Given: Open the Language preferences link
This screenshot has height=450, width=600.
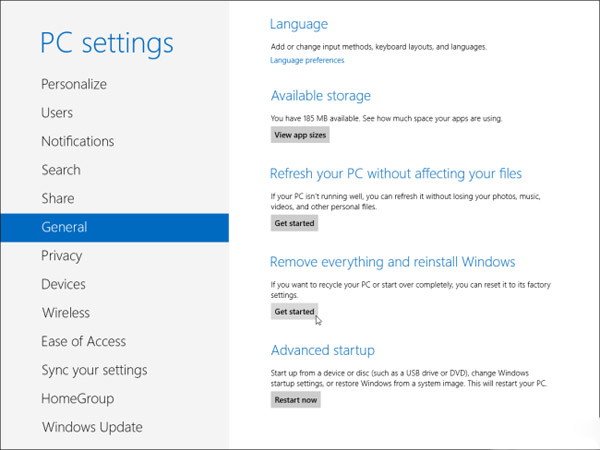Looking at the screenshot, I should (x=307, y=60).
